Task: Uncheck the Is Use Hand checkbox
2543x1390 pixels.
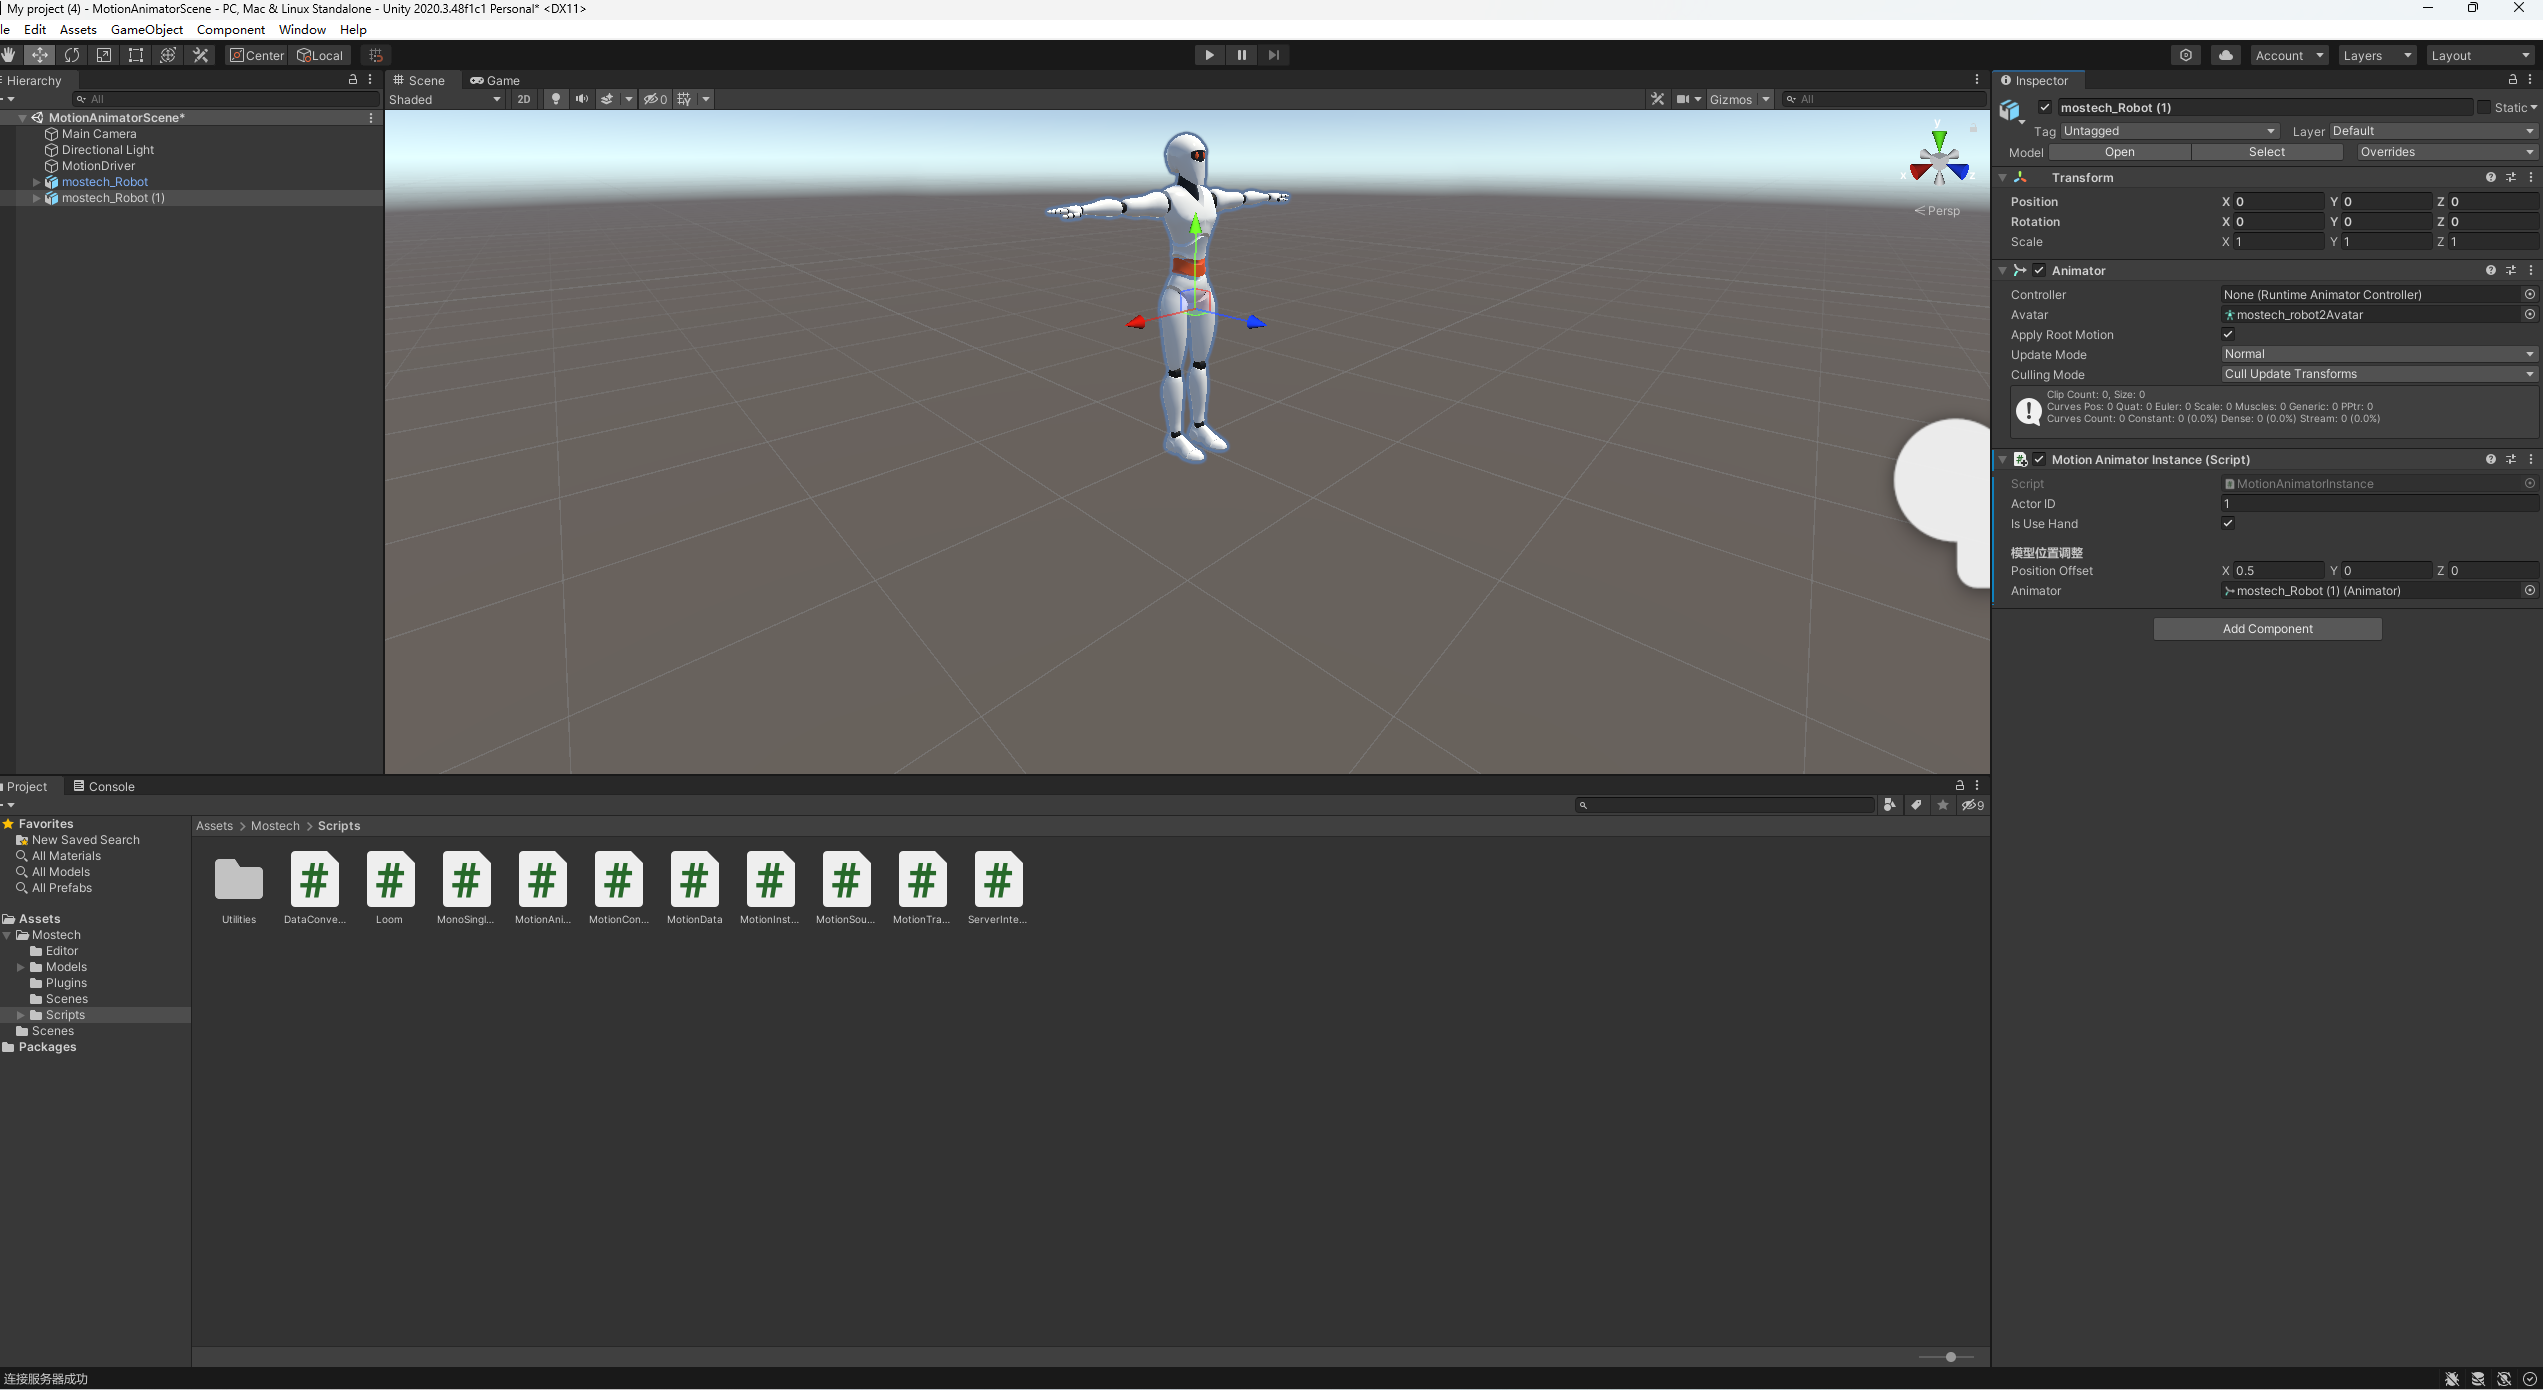Action: click(2228, 523)
